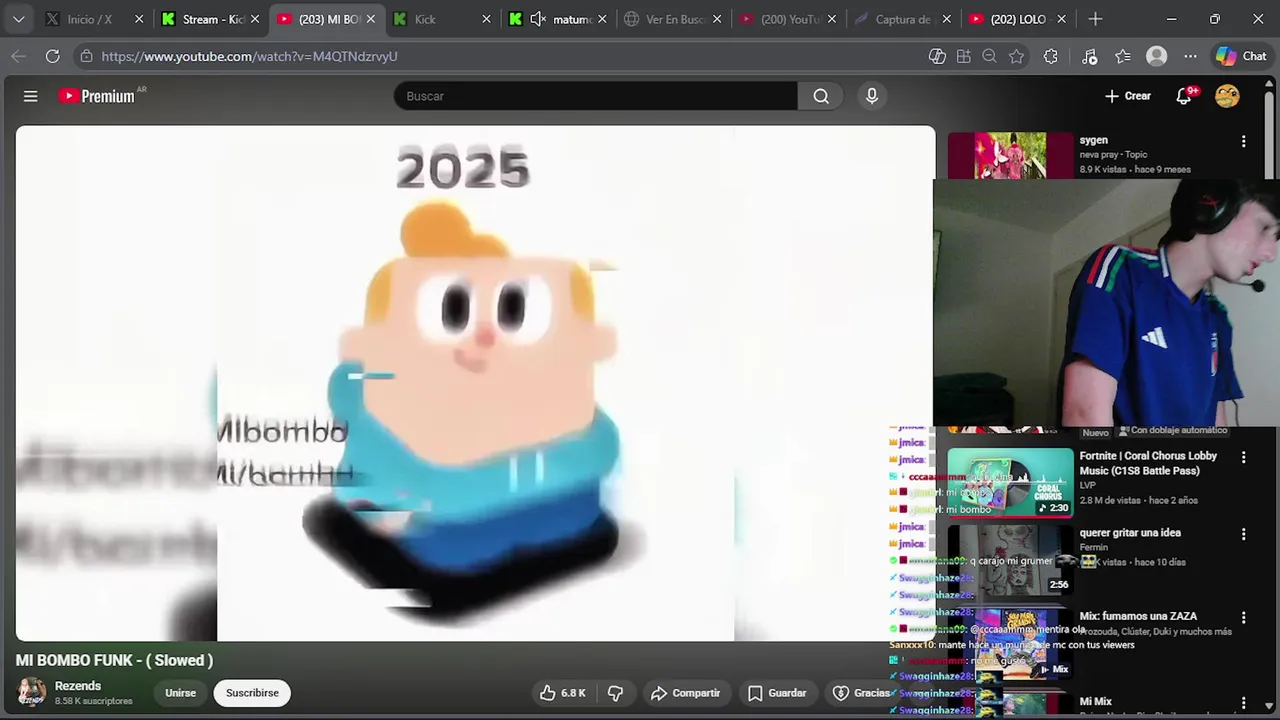Go back with the browser back arrow
The height and width of the screenshot is (720, 1280).
click(18, 56)
